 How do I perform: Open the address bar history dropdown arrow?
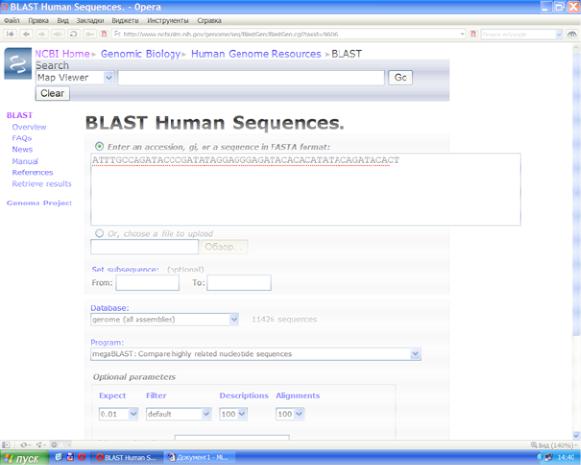pyautogui.click(x=462, y=34)
